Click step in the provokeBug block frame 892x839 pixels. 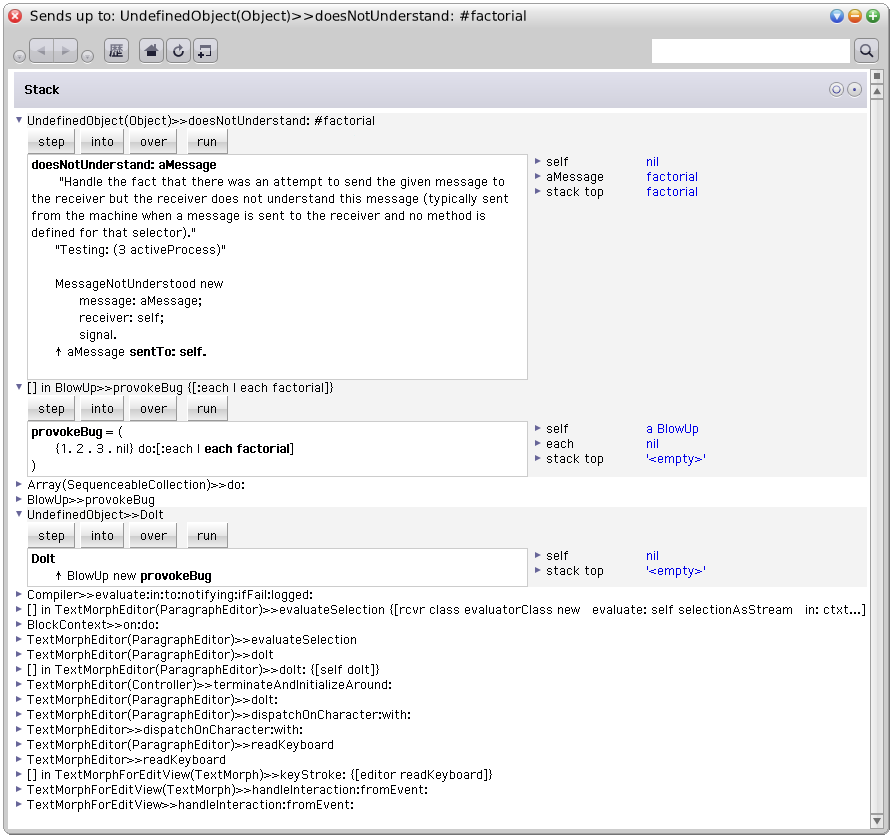(51, 408)
